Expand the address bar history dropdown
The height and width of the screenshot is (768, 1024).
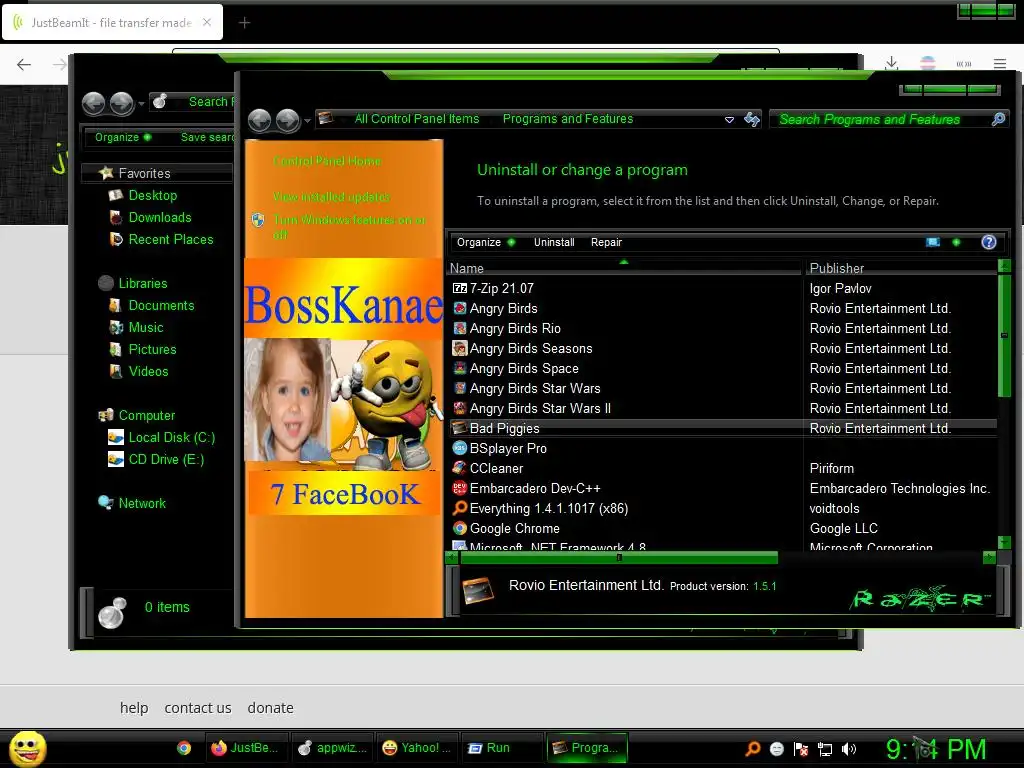pos(729,120)
